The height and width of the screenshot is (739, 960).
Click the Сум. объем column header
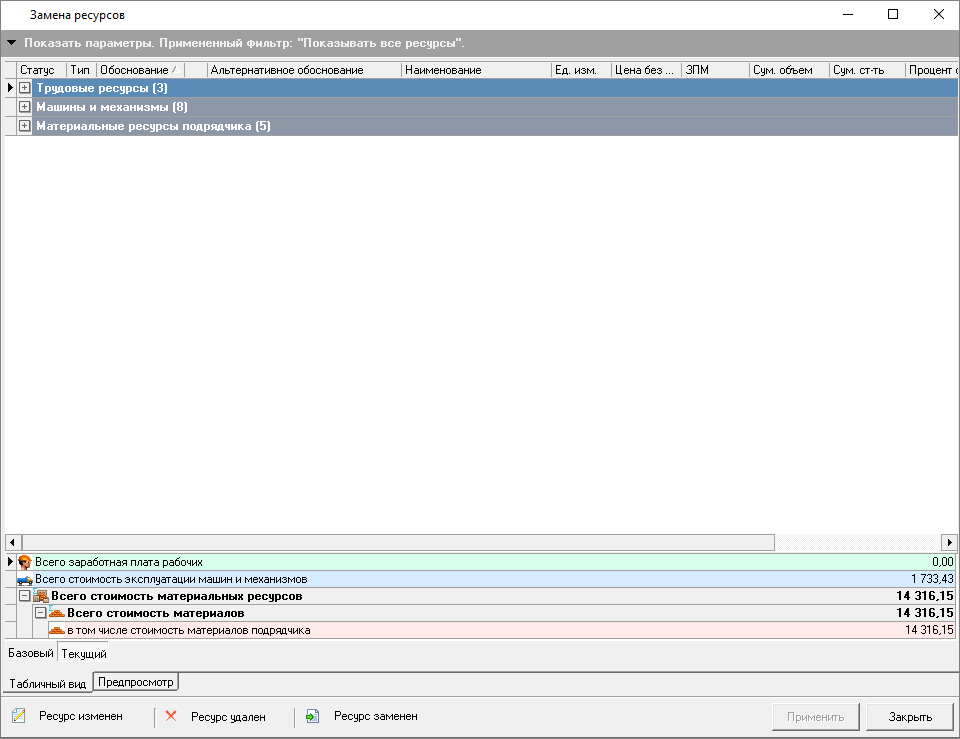coord(790,70)
